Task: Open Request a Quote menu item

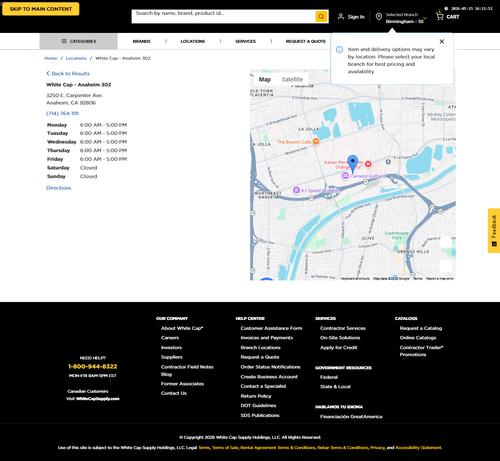Action: pyautogui.click(x=306, y=41)
